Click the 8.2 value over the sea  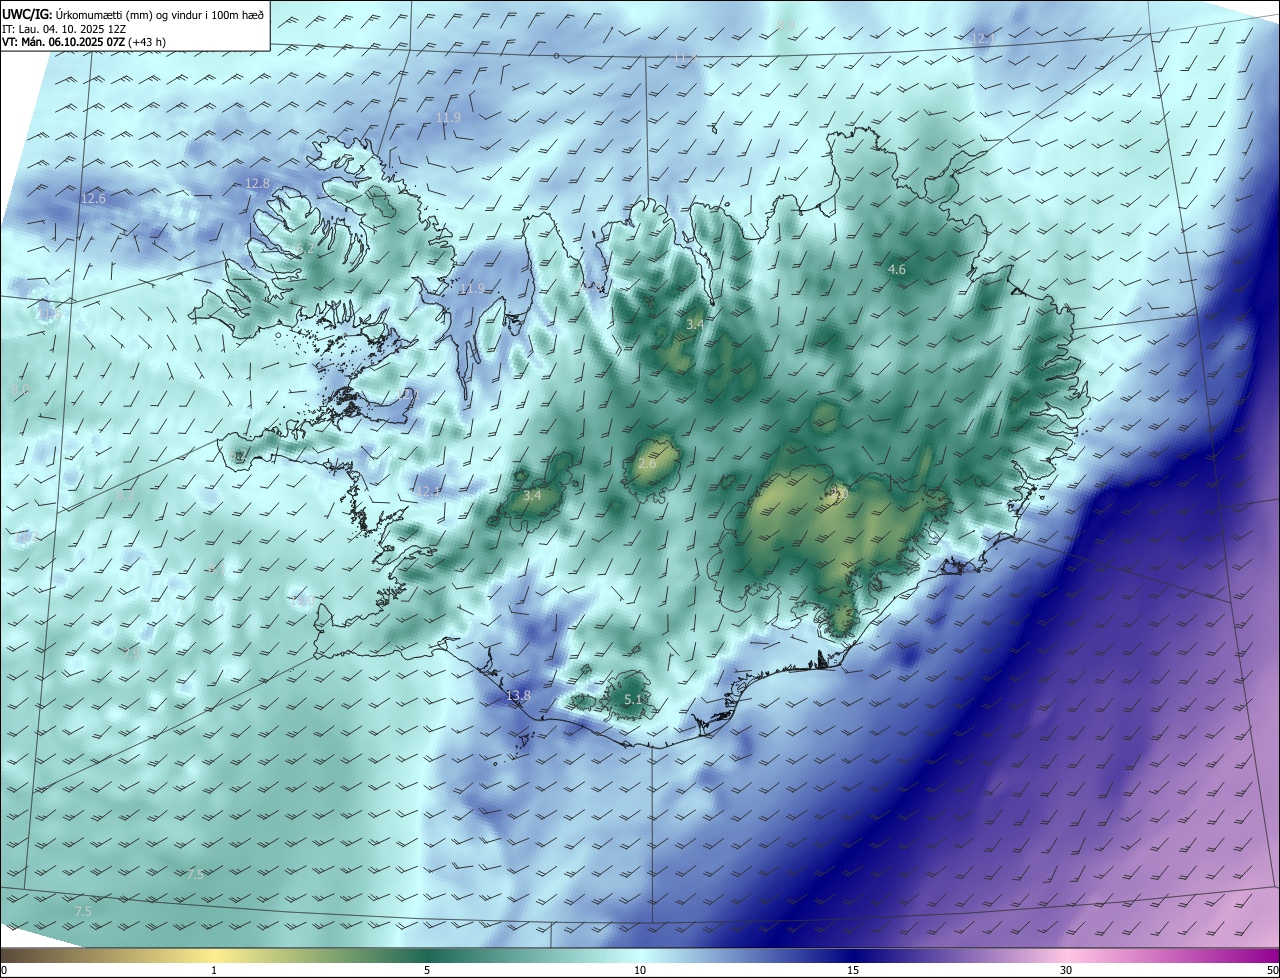(125, 495)
